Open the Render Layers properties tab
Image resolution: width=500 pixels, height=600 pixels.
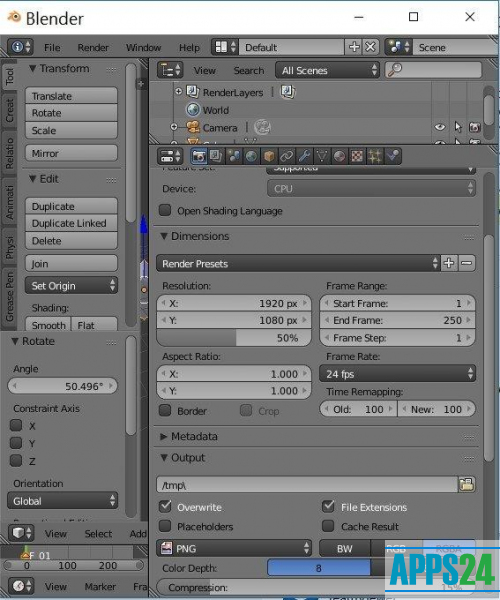pyautogui.click(x=216, y=156)
